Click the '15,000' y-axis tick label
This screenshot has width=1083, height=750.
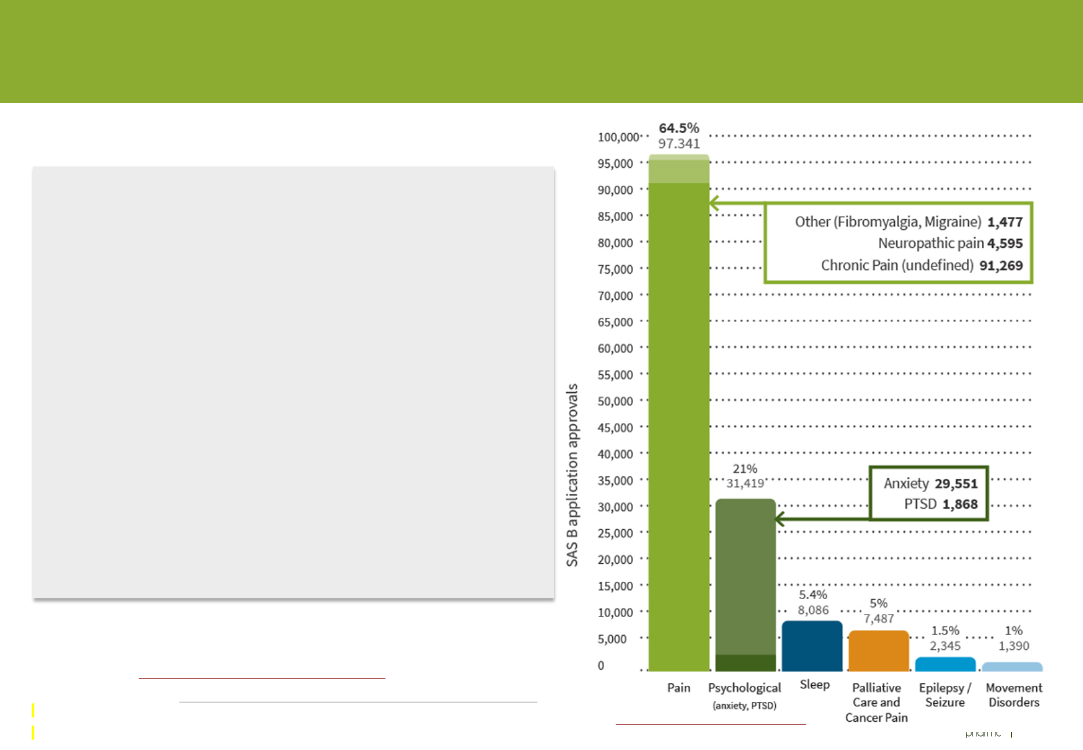tap(615, 586)
